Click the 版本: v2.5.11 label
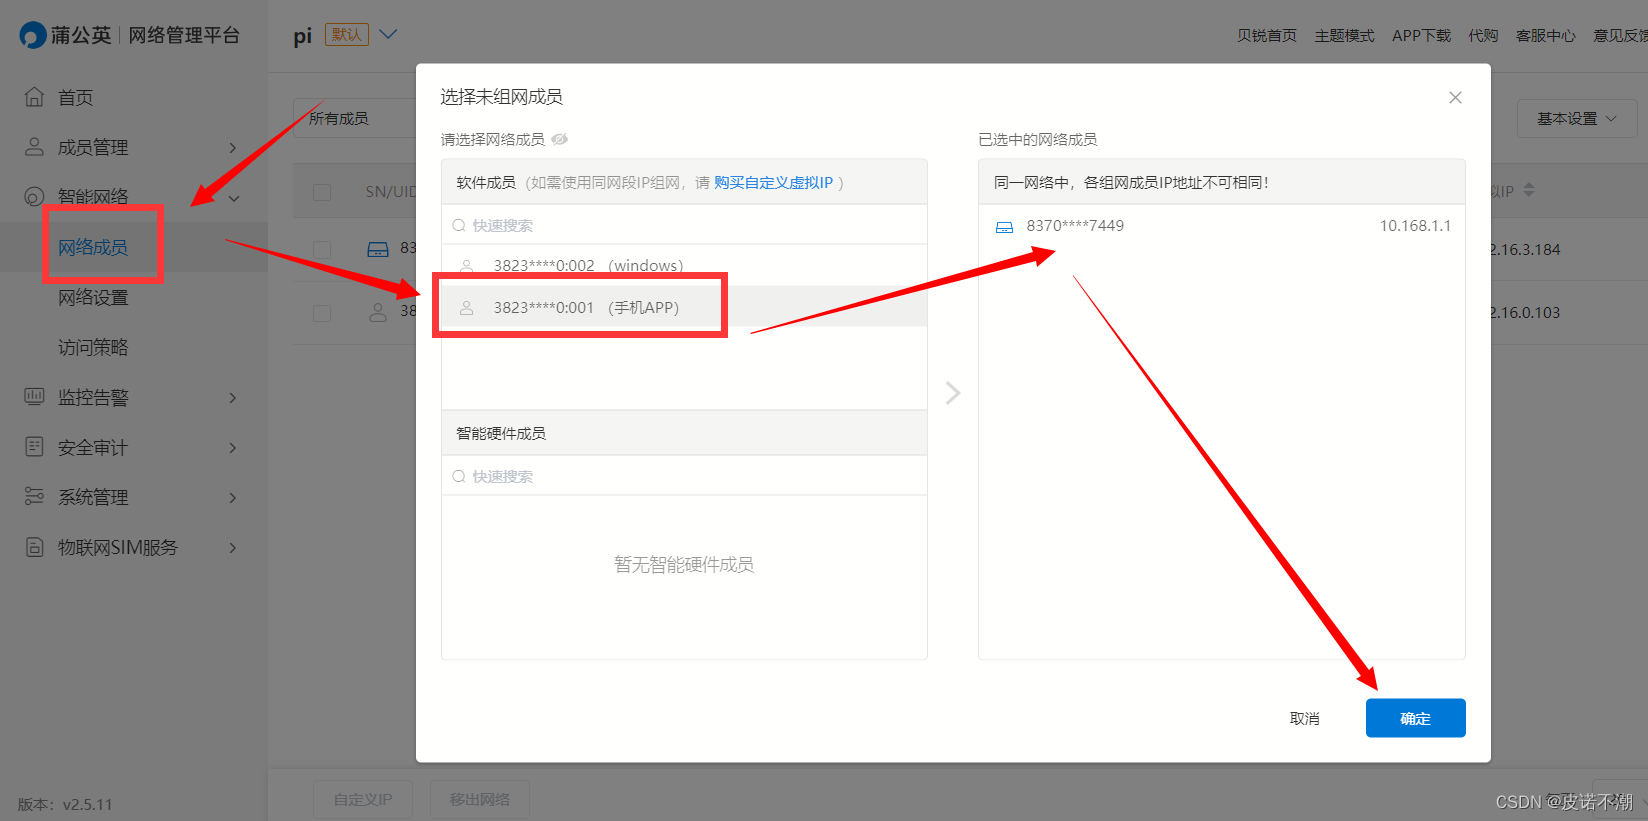The width and height of the screenshot is (1648, 821). tap(65, 804)
